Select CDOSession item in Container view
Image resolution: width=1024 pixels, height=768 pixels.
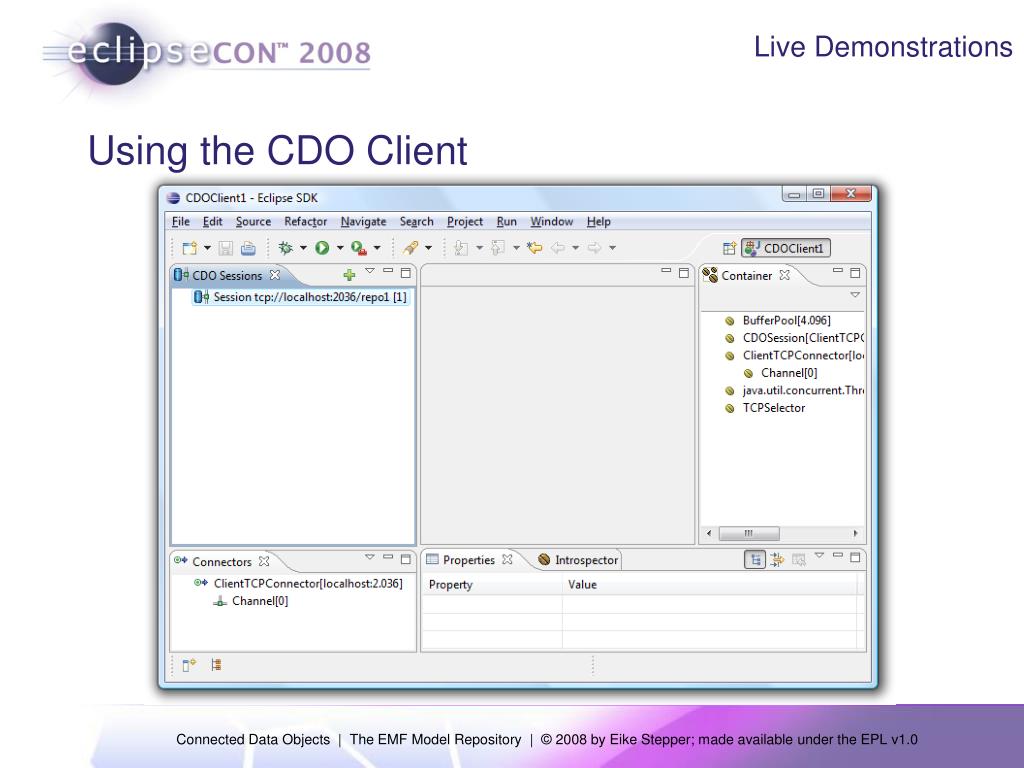[x=794, y=338]
